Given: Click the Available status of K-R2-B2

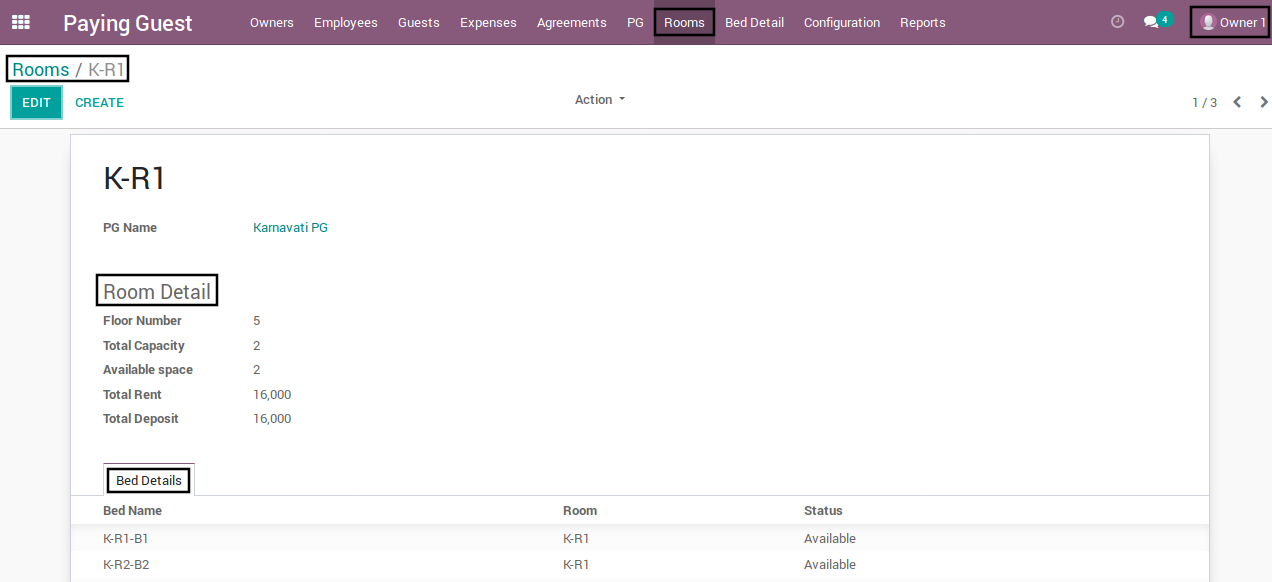Looking at the screenshot, I should click(x=830, y=565).
